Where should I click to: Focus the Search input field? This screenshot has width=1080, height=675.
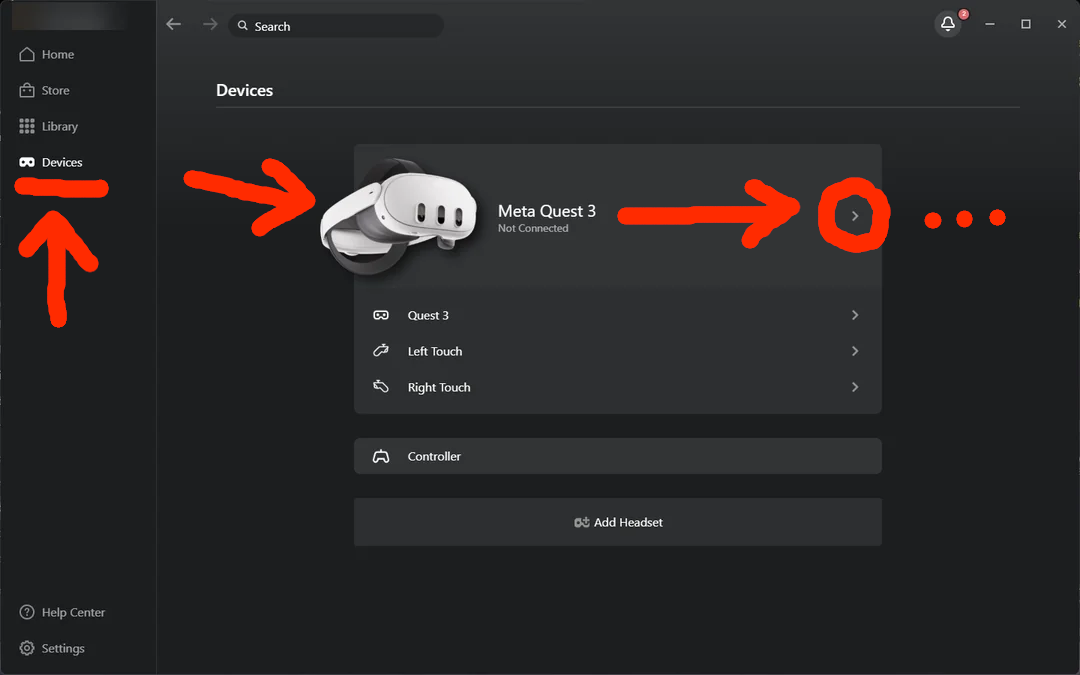(x=336, y=25)
